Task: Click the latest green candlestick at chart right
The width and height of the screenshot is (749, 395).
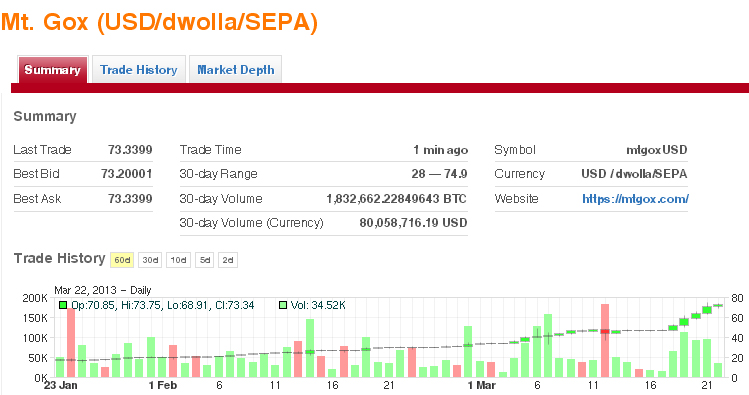Action: click(x=718, y=305)
